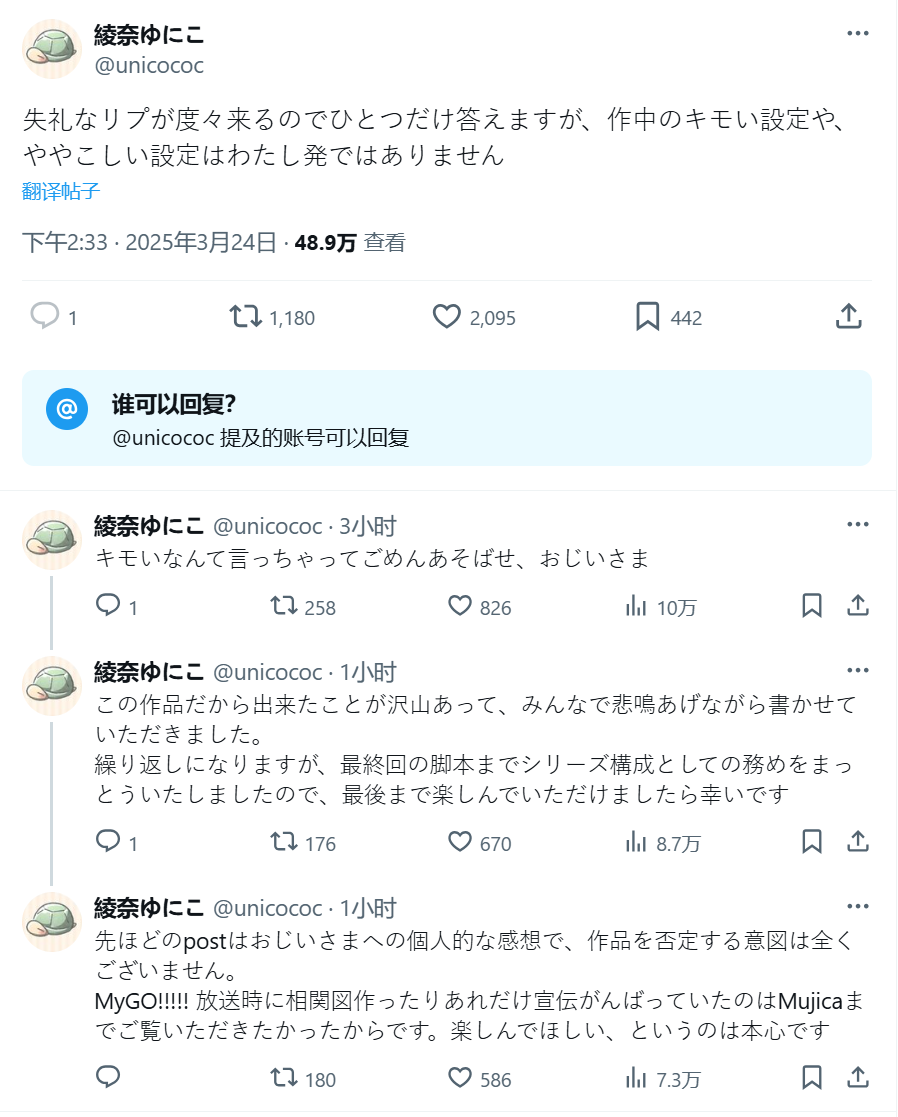Like the main post with 2,095 likes

tap(446, 317)
